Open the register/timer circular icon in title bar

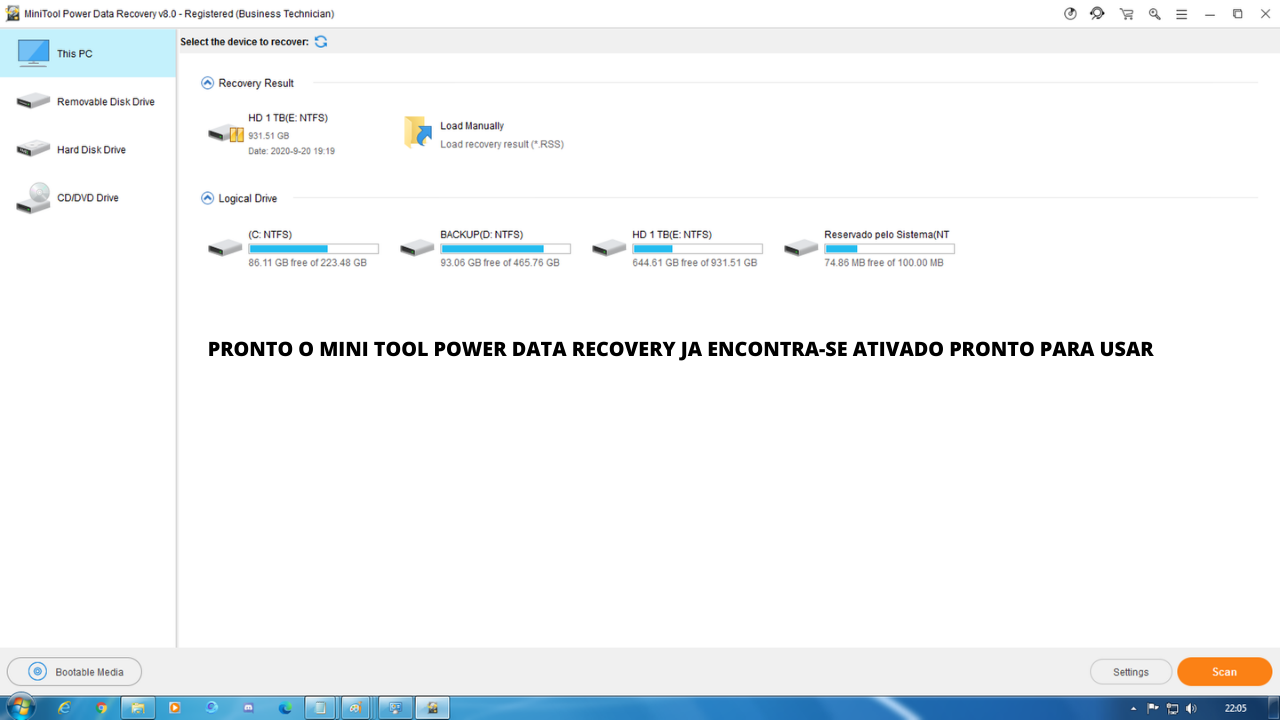pos(1070,14)
